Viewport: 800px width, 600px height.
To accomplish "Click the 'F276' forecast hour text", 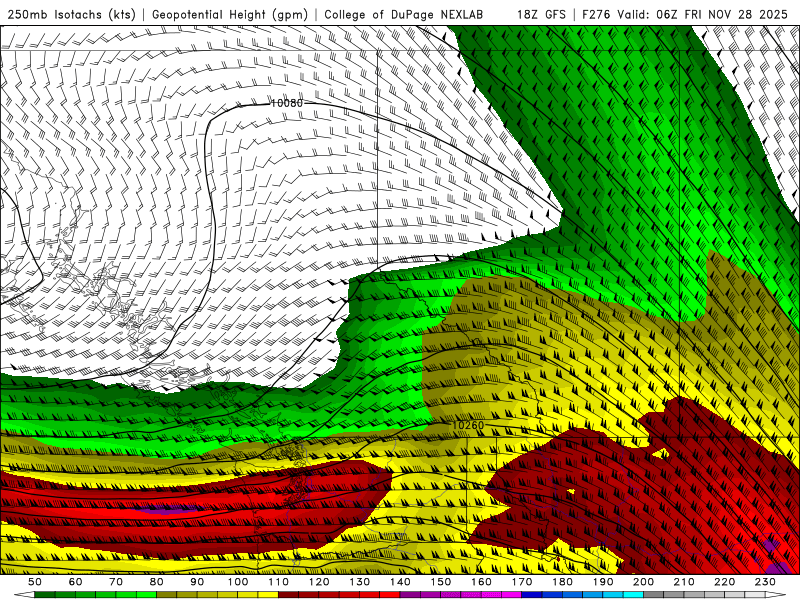I will 596,14.
